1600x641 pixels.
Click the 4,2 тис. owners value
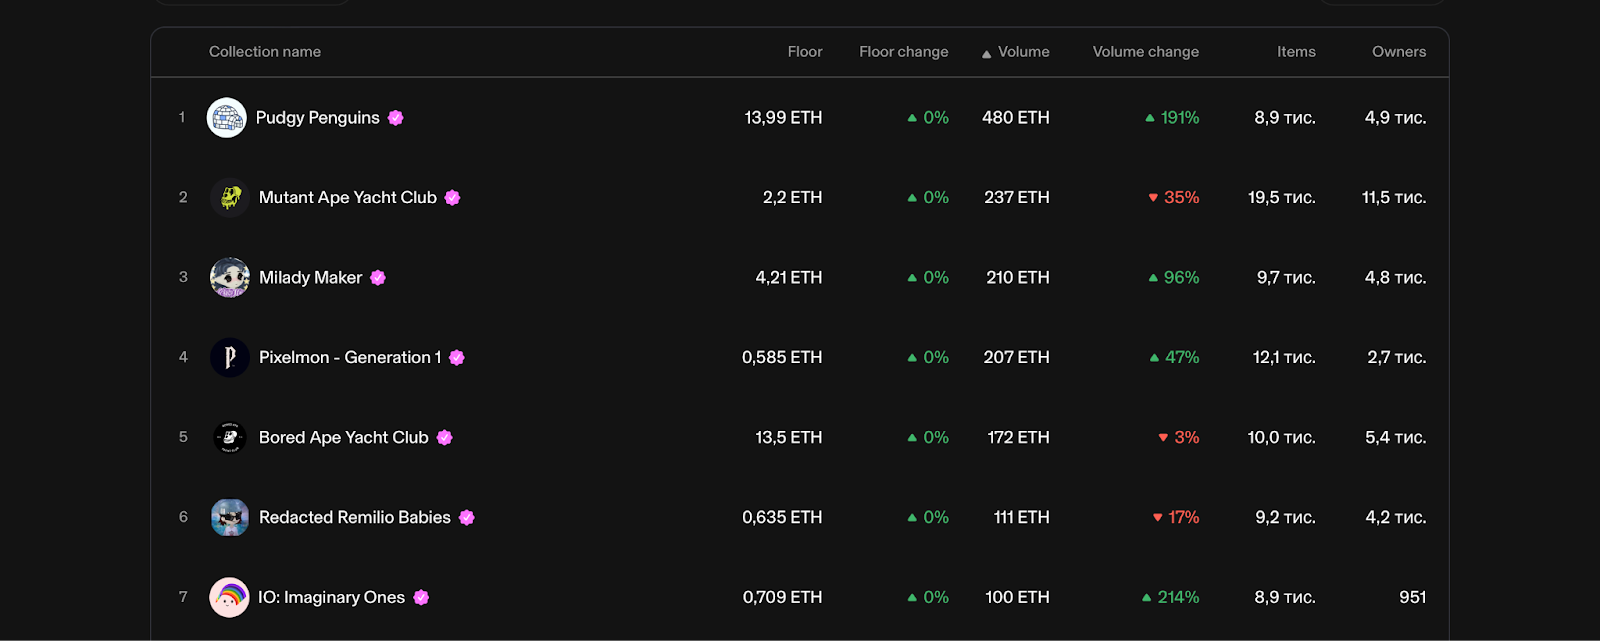tap(1396, 518)
